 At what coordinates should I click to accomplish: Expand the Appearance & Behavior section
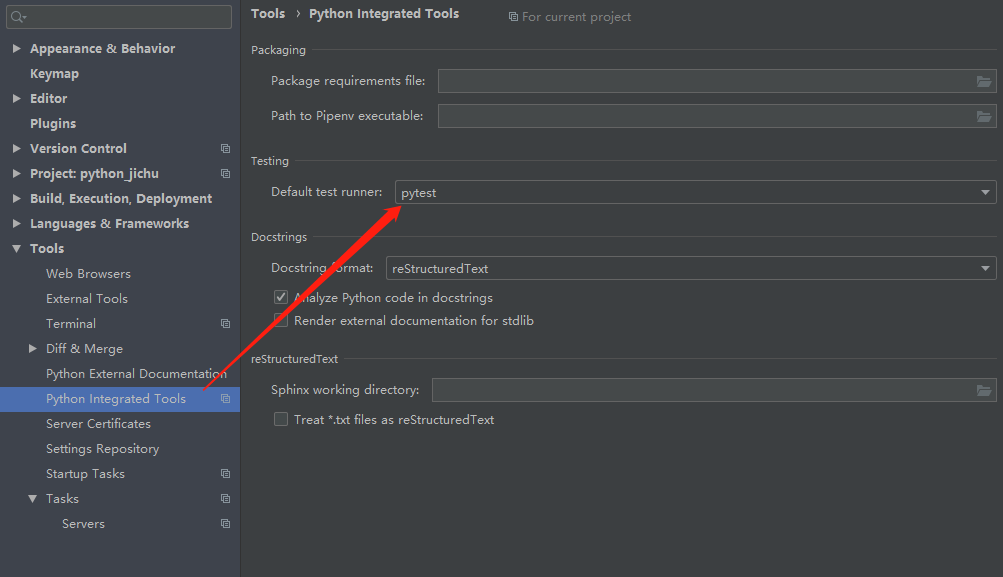pyautogui.click(x=17, y=49)
